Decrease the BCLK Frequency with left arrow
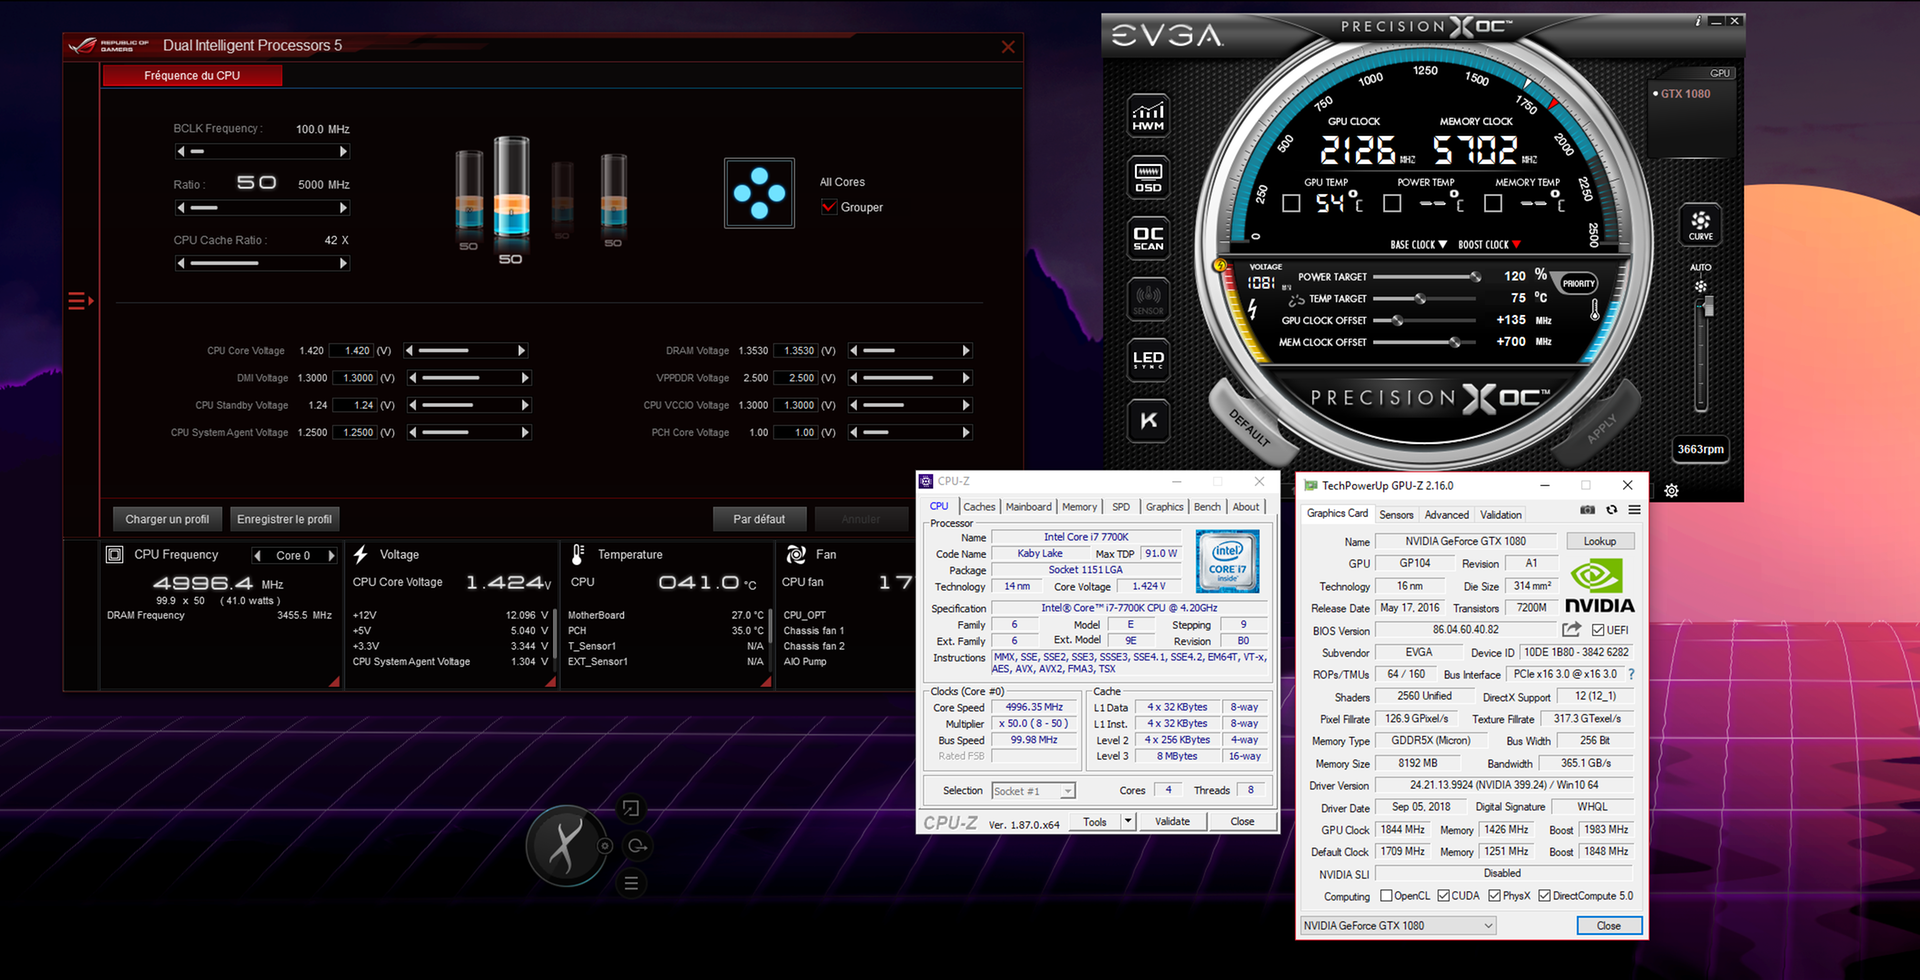This screenshot has height=980, width=1920. click(181, 152)
